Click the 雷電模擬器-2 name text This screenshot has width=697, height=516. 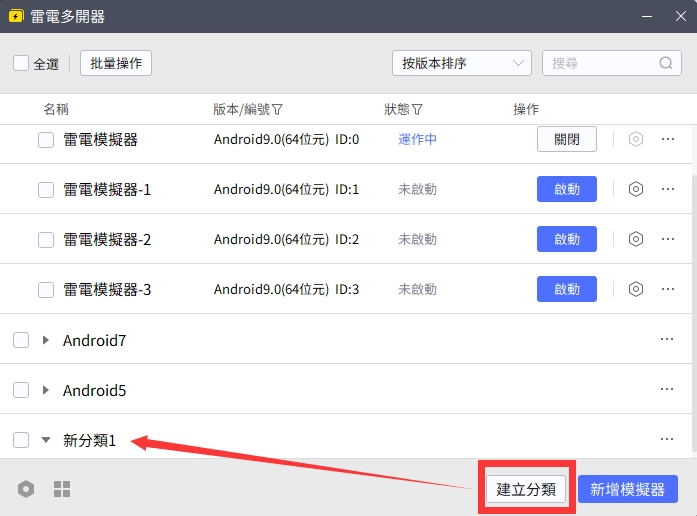(x=107, y=240)
